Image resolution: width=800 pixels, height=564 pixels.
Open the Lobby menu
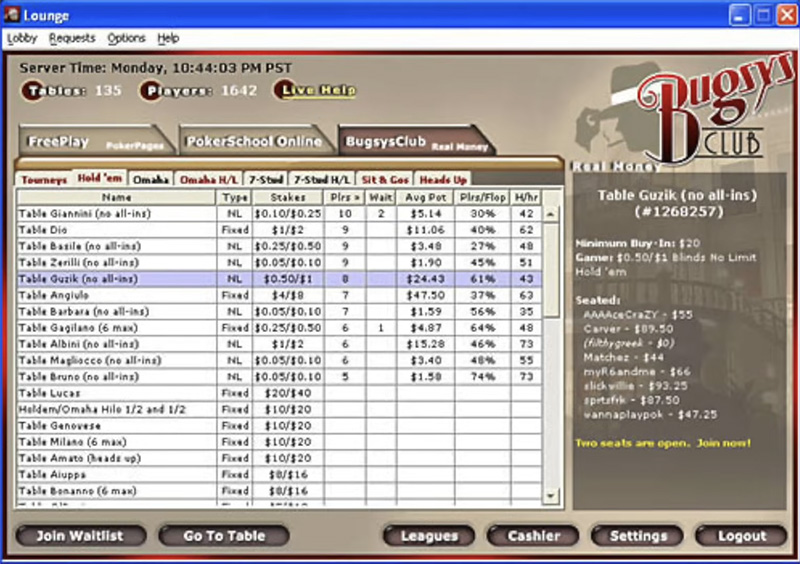click(21, 38)
